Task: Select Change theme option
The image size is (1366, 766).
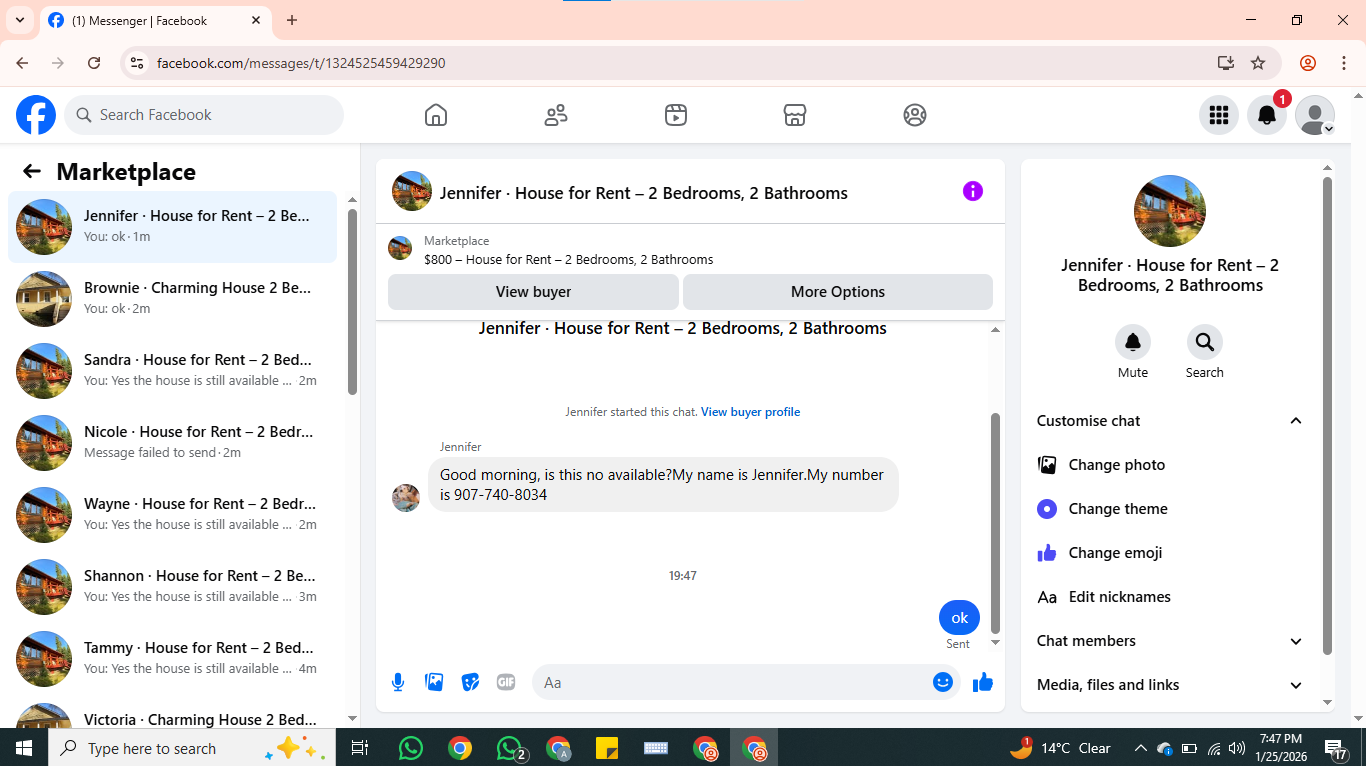Action: (x=1170, y=509)
